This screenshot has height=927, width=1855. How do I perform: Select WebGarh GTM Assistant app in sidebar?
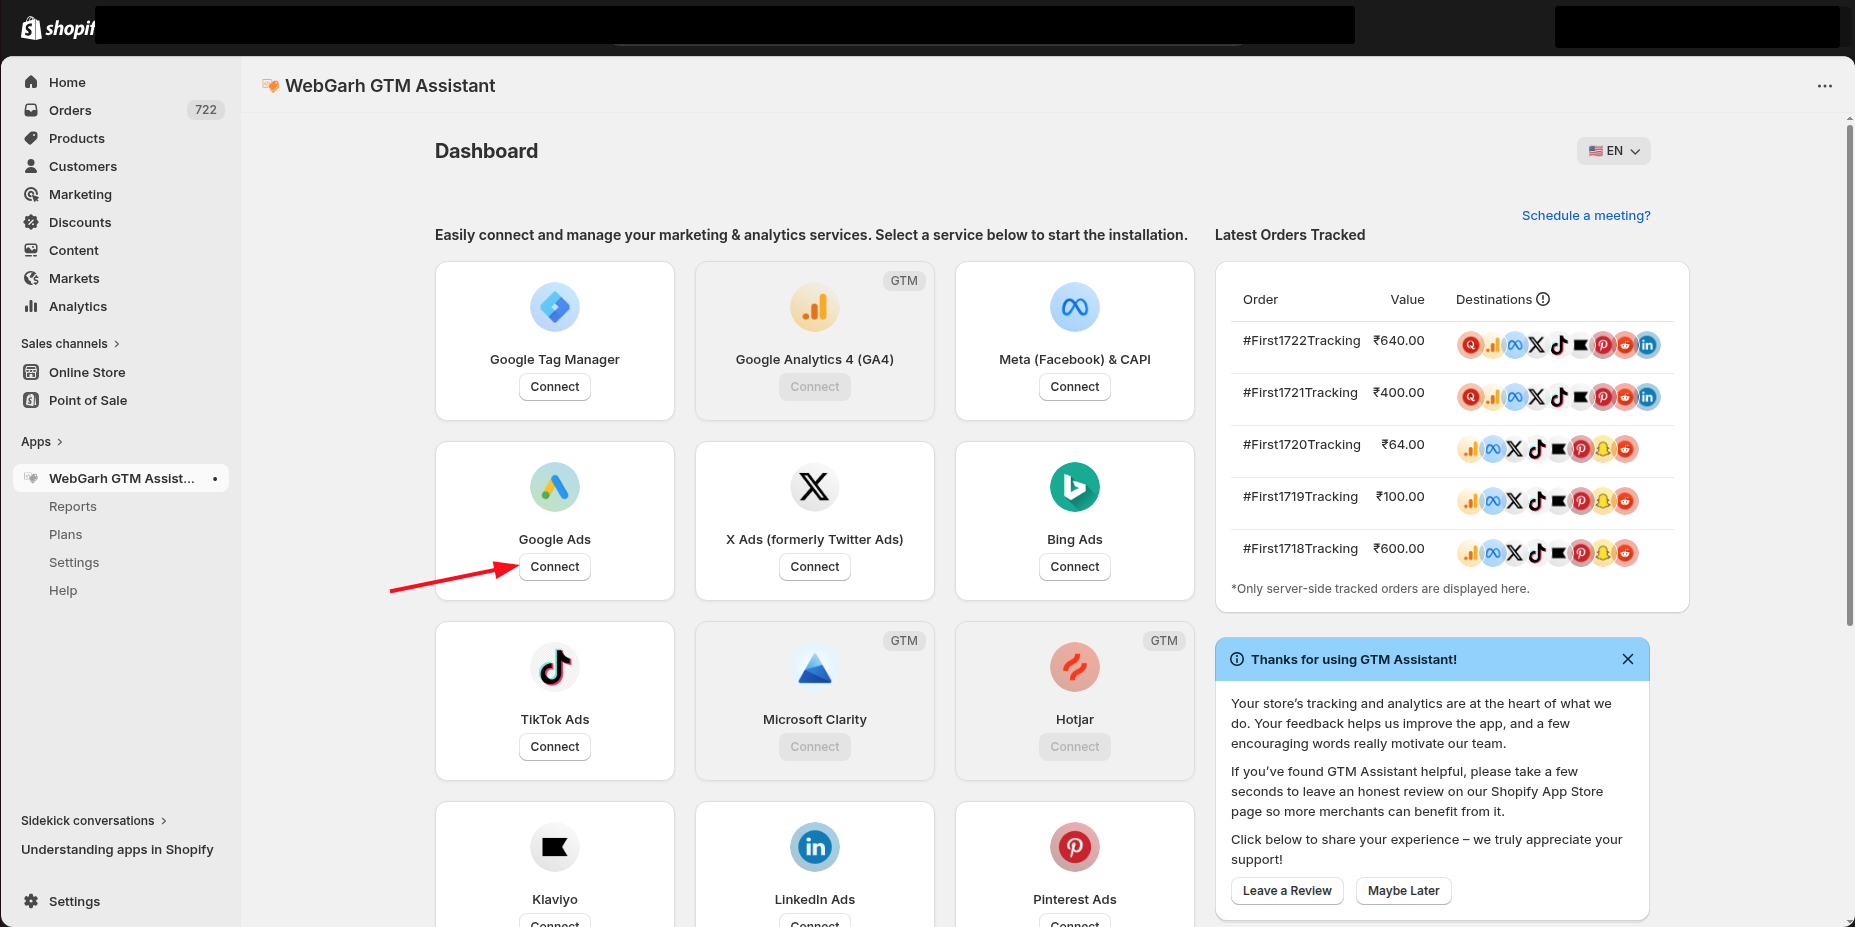tap(121, 478)
